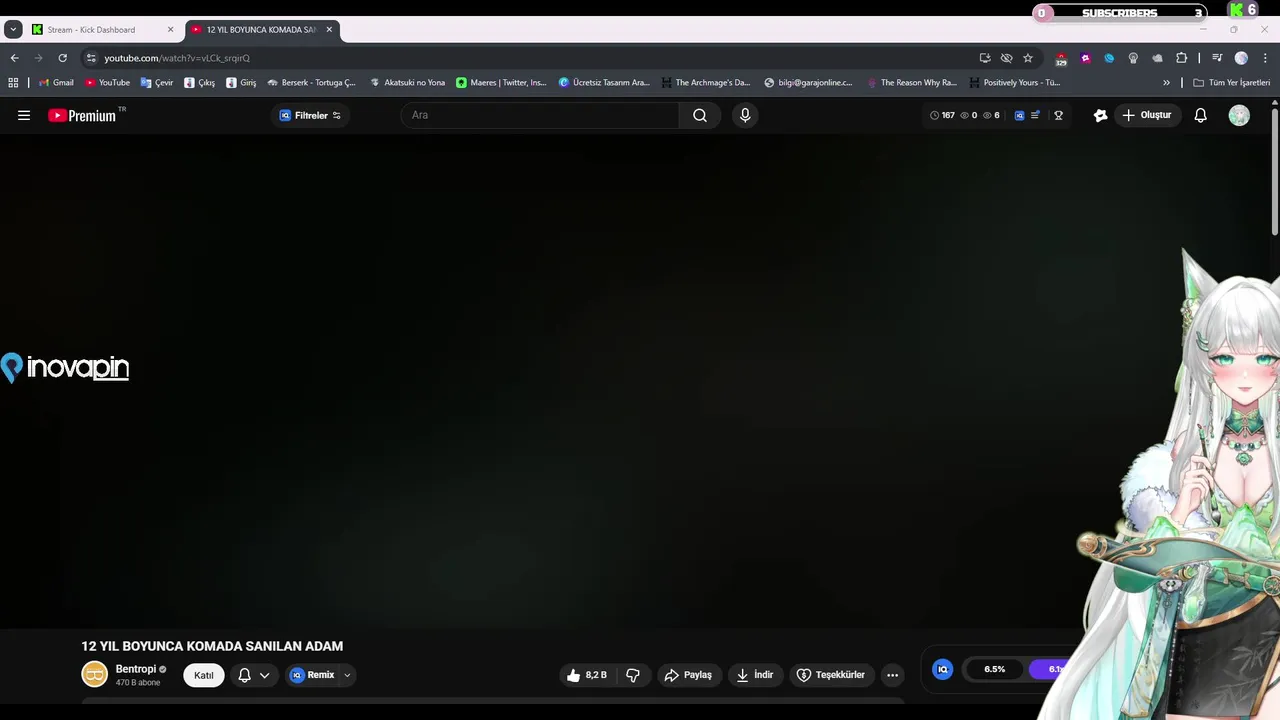Open the Gmail bookmark
The height and width of the screenshot is (720, 1280).
[x=56, y=83]
